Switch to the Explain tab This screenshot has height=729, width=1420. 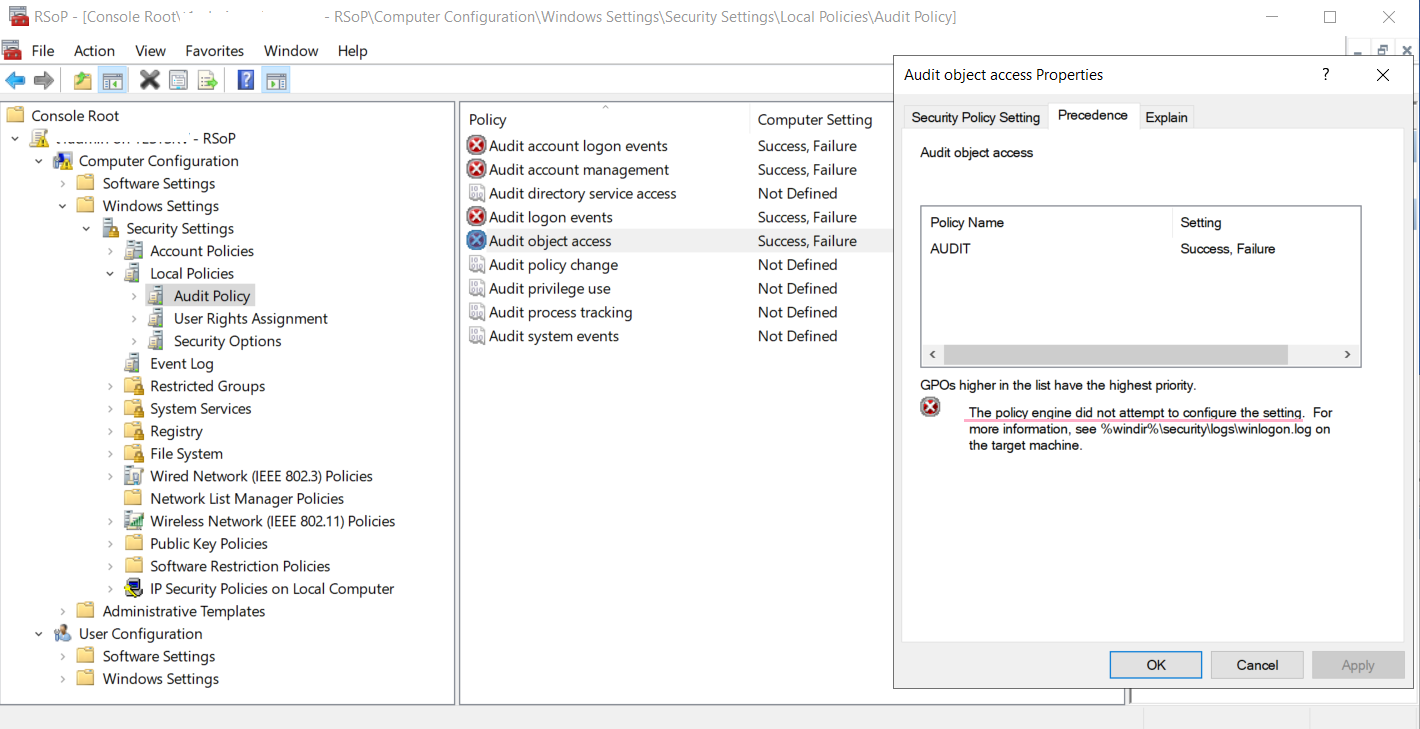tap(1166, 117)
